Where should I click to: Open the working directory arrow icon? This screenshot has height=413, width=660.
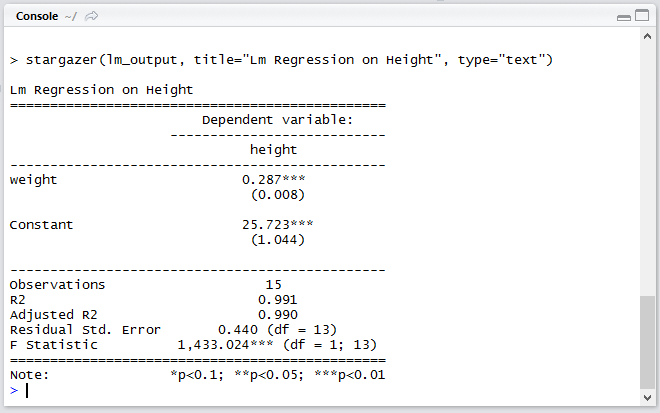92,17
